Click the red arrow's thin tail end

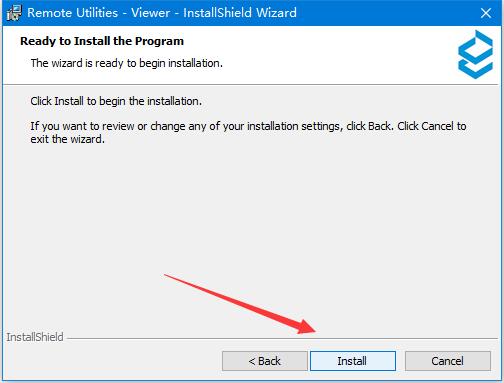click(167, 276)
